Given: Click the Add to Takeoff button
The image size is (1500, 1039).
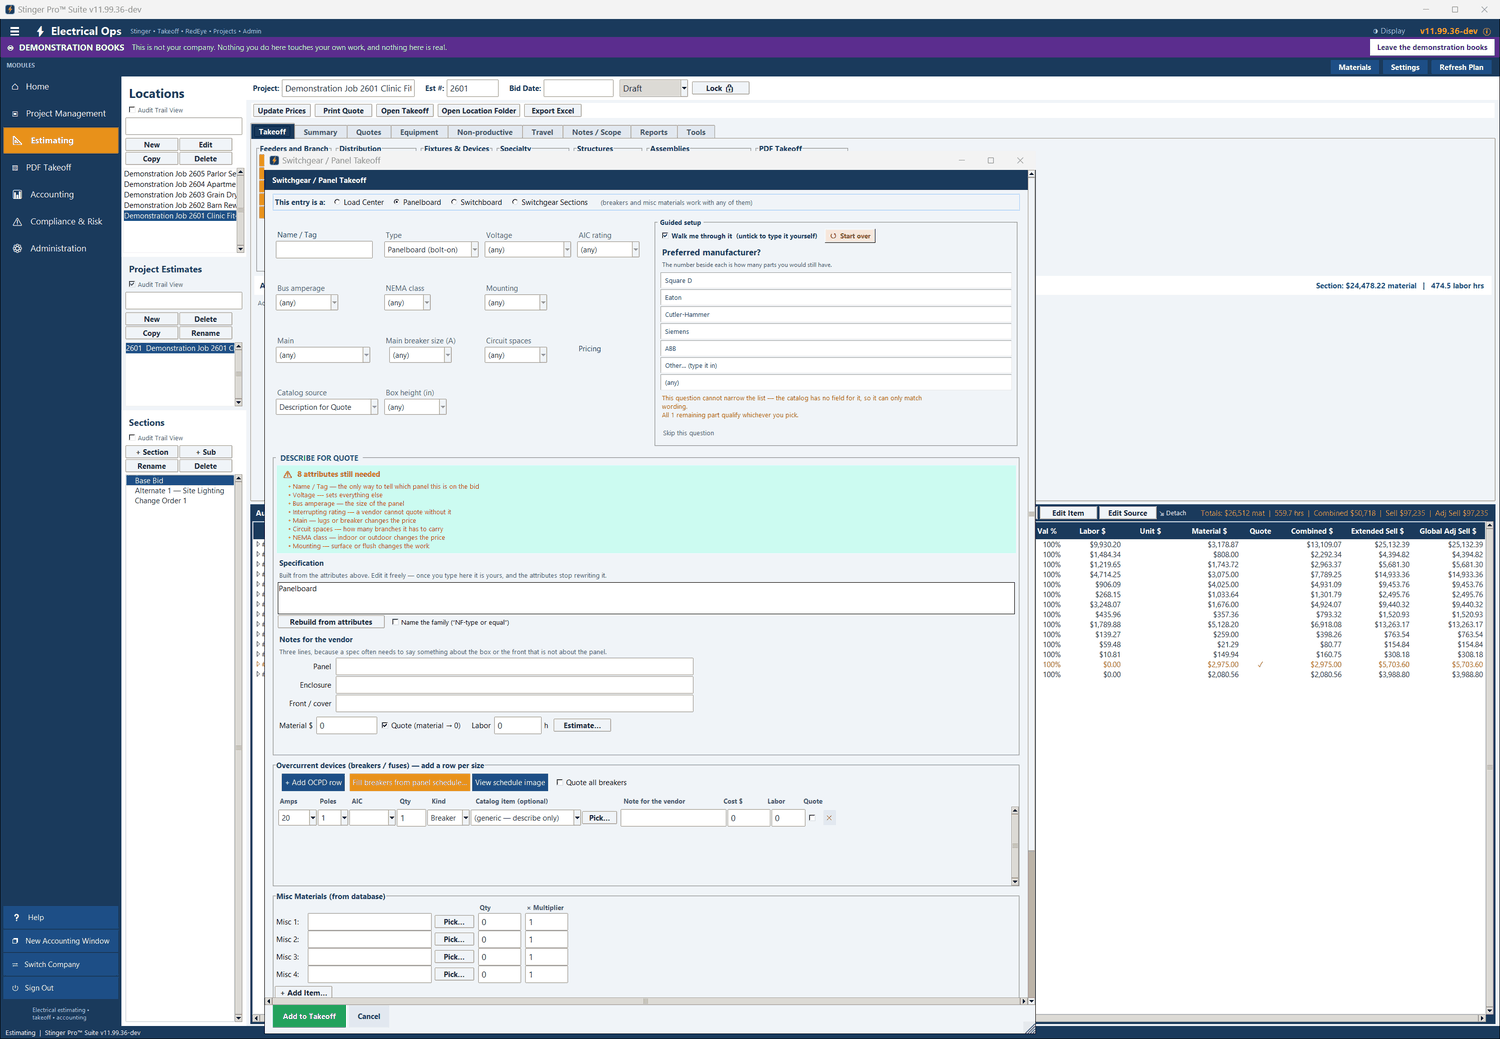Looking at the screenshot, I should point(309,1016).
